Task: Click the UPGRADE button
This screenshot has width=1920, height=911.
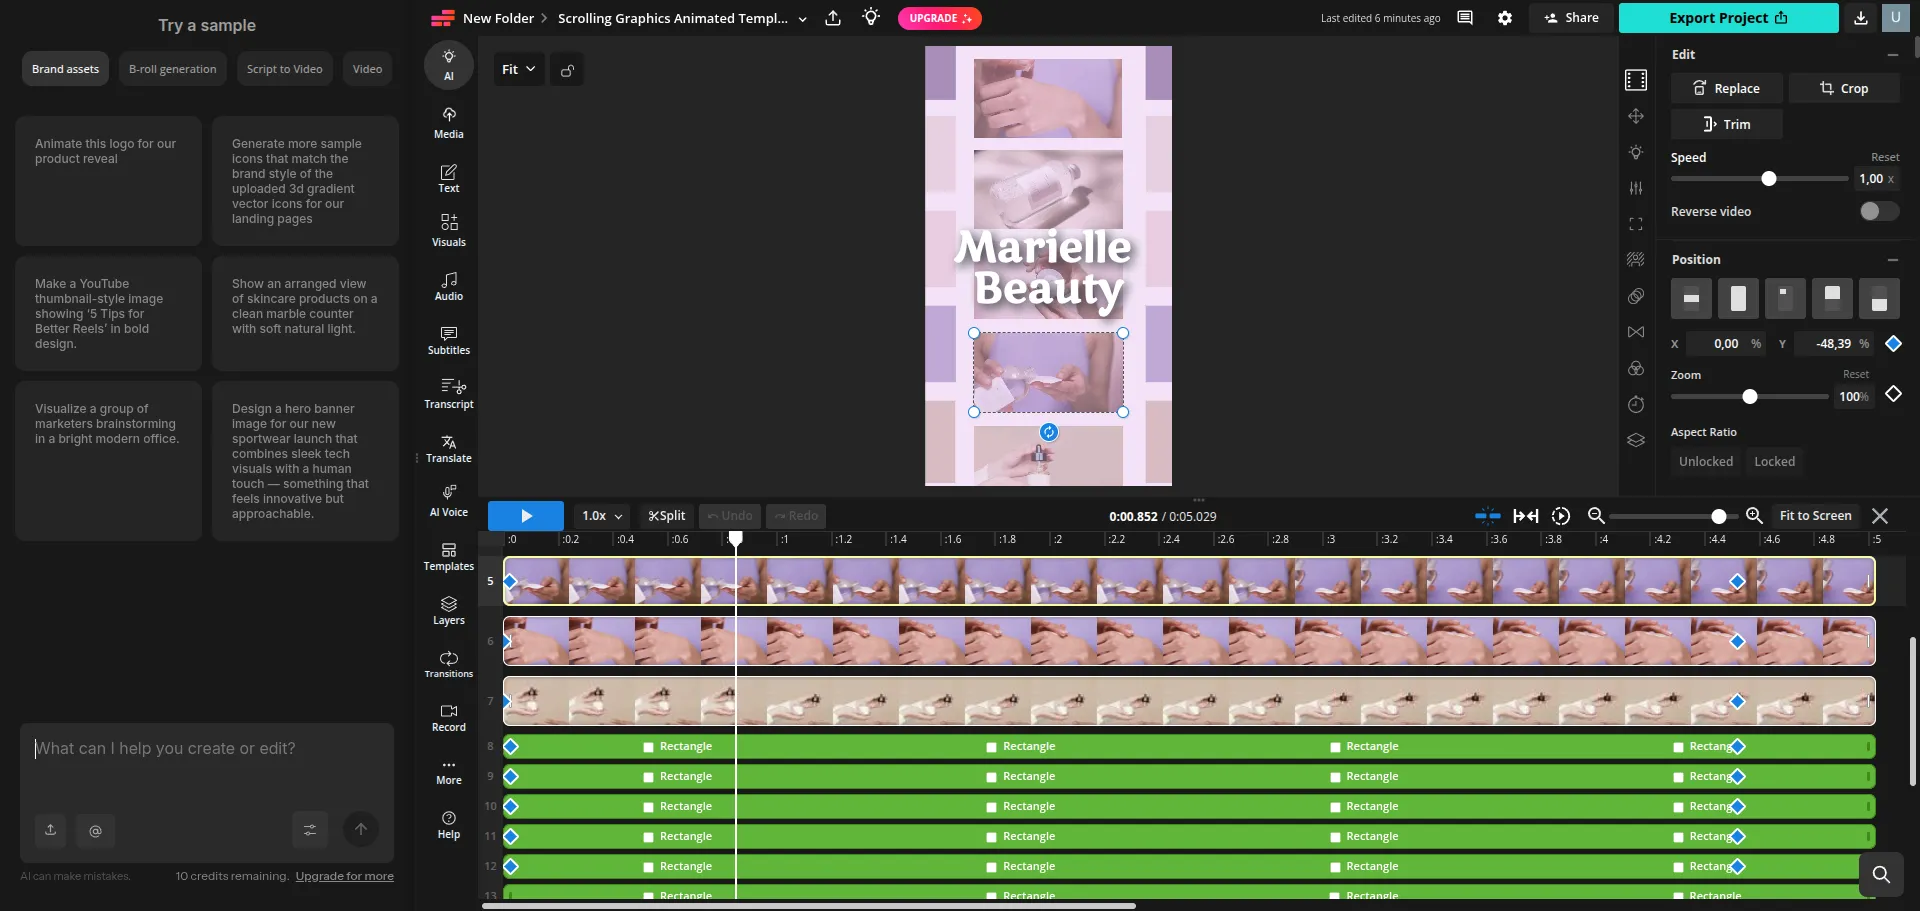Action: pos(940,18)
